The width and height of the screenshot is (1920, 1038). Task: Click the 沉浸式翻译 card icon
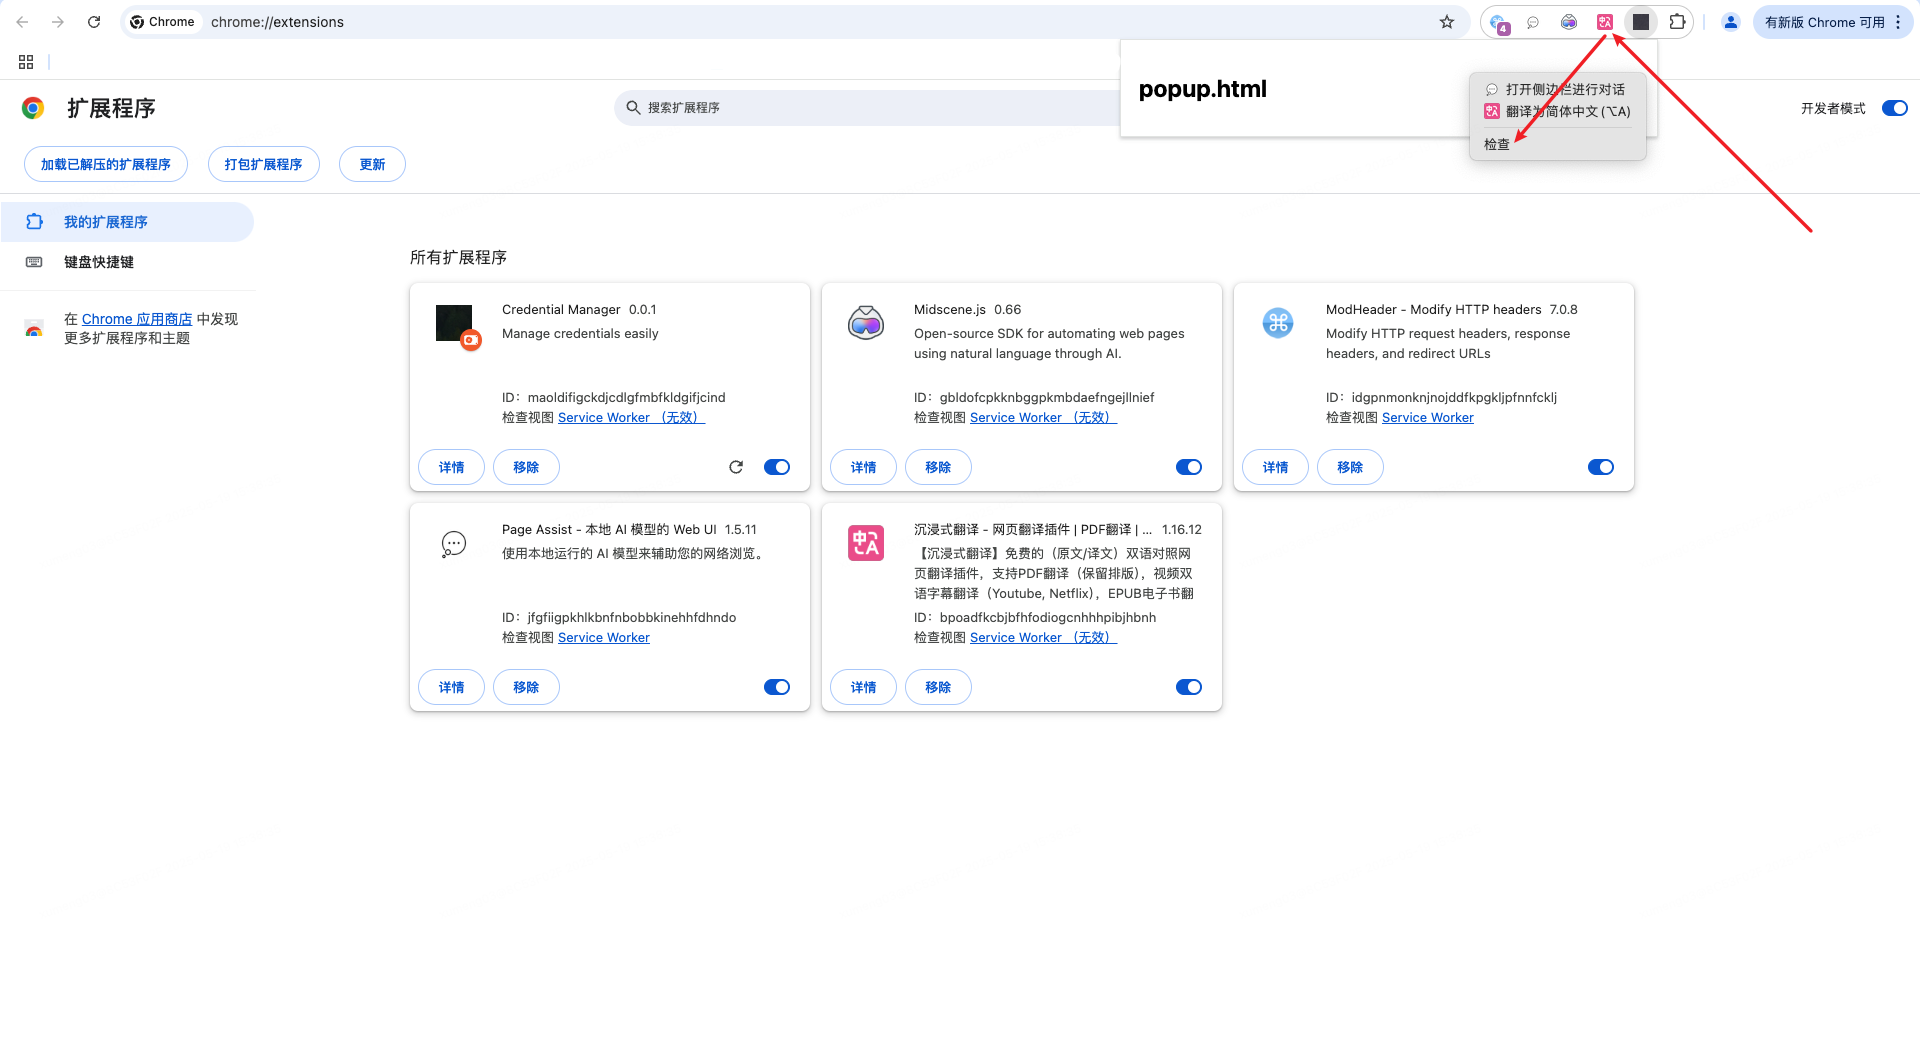[866, 543]
